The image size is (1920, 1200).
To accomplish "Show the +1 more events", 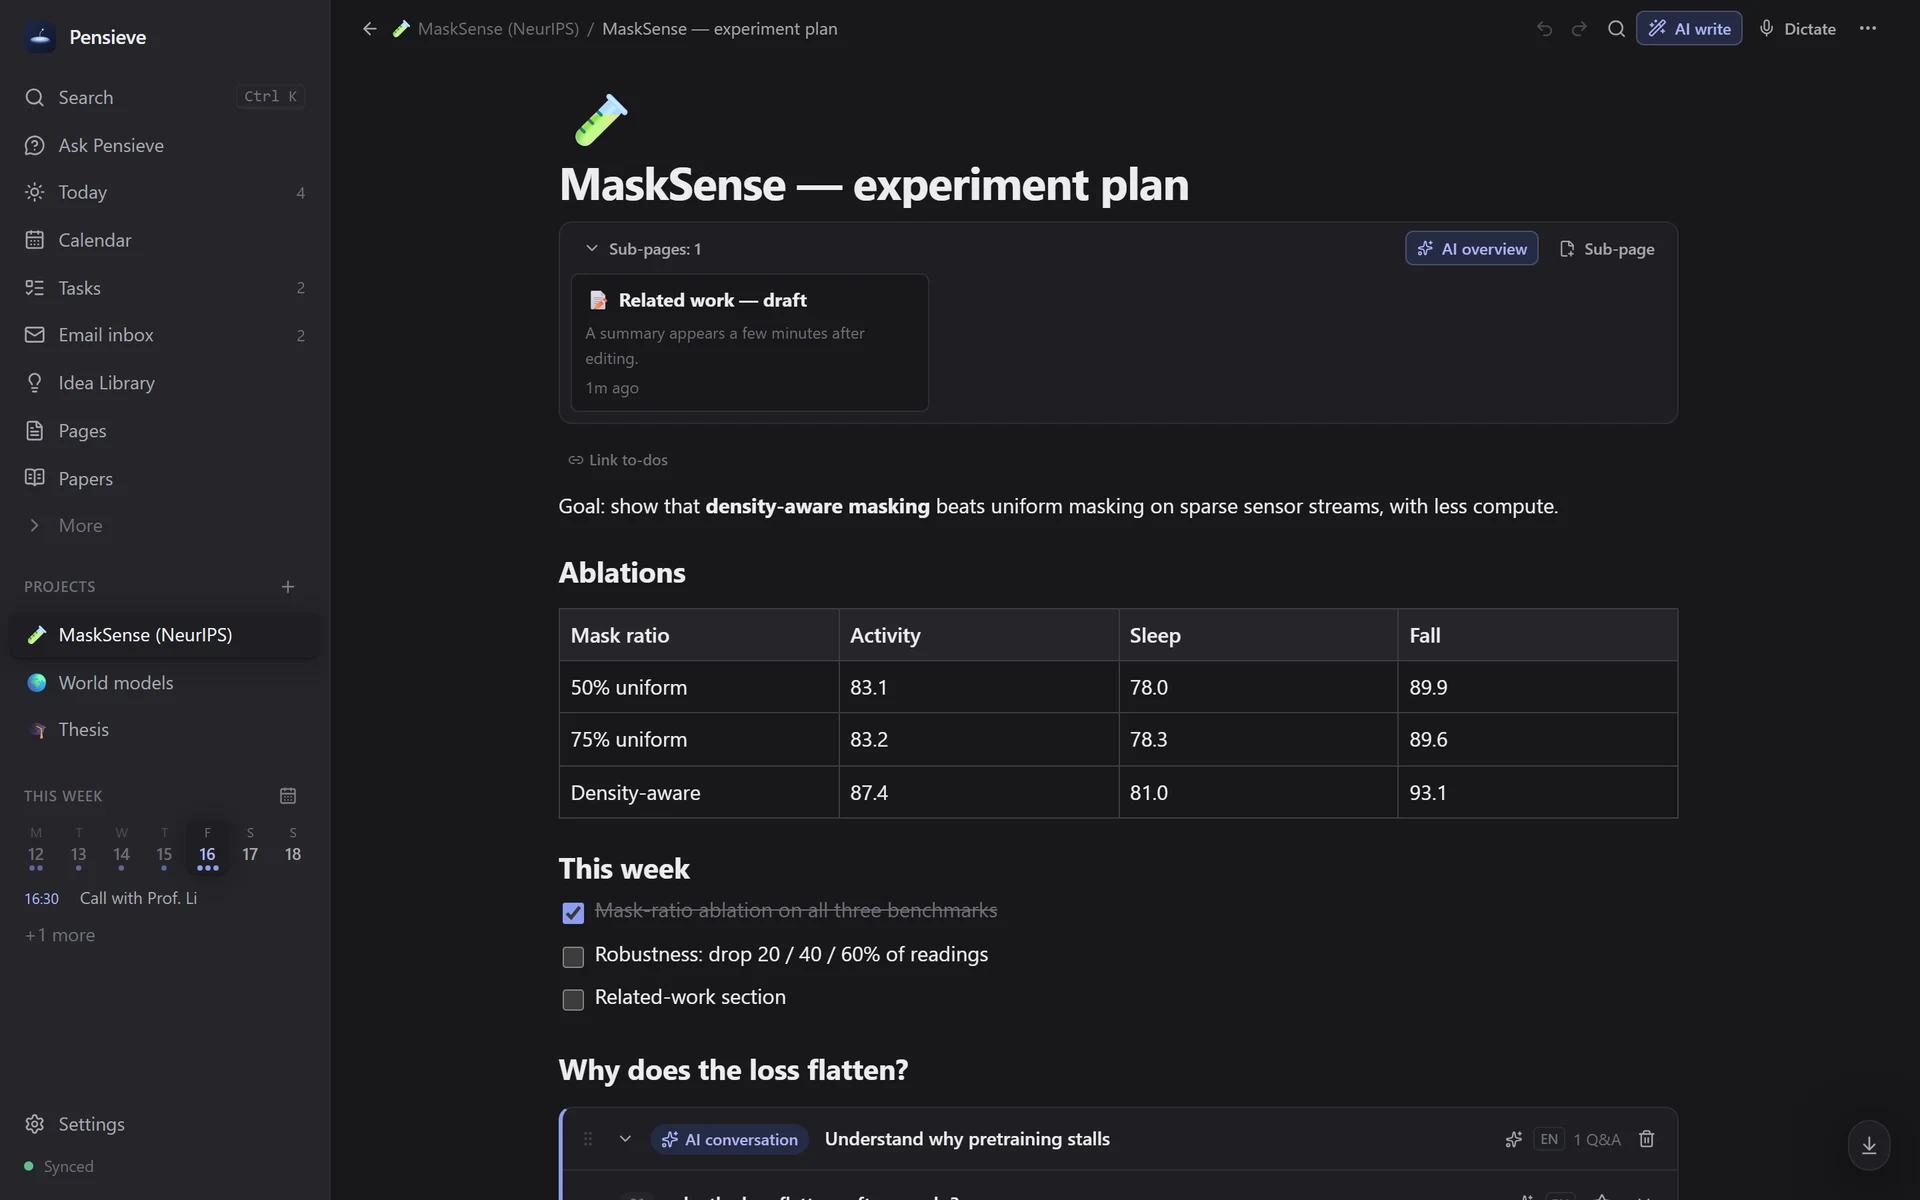I will point(60,935).
